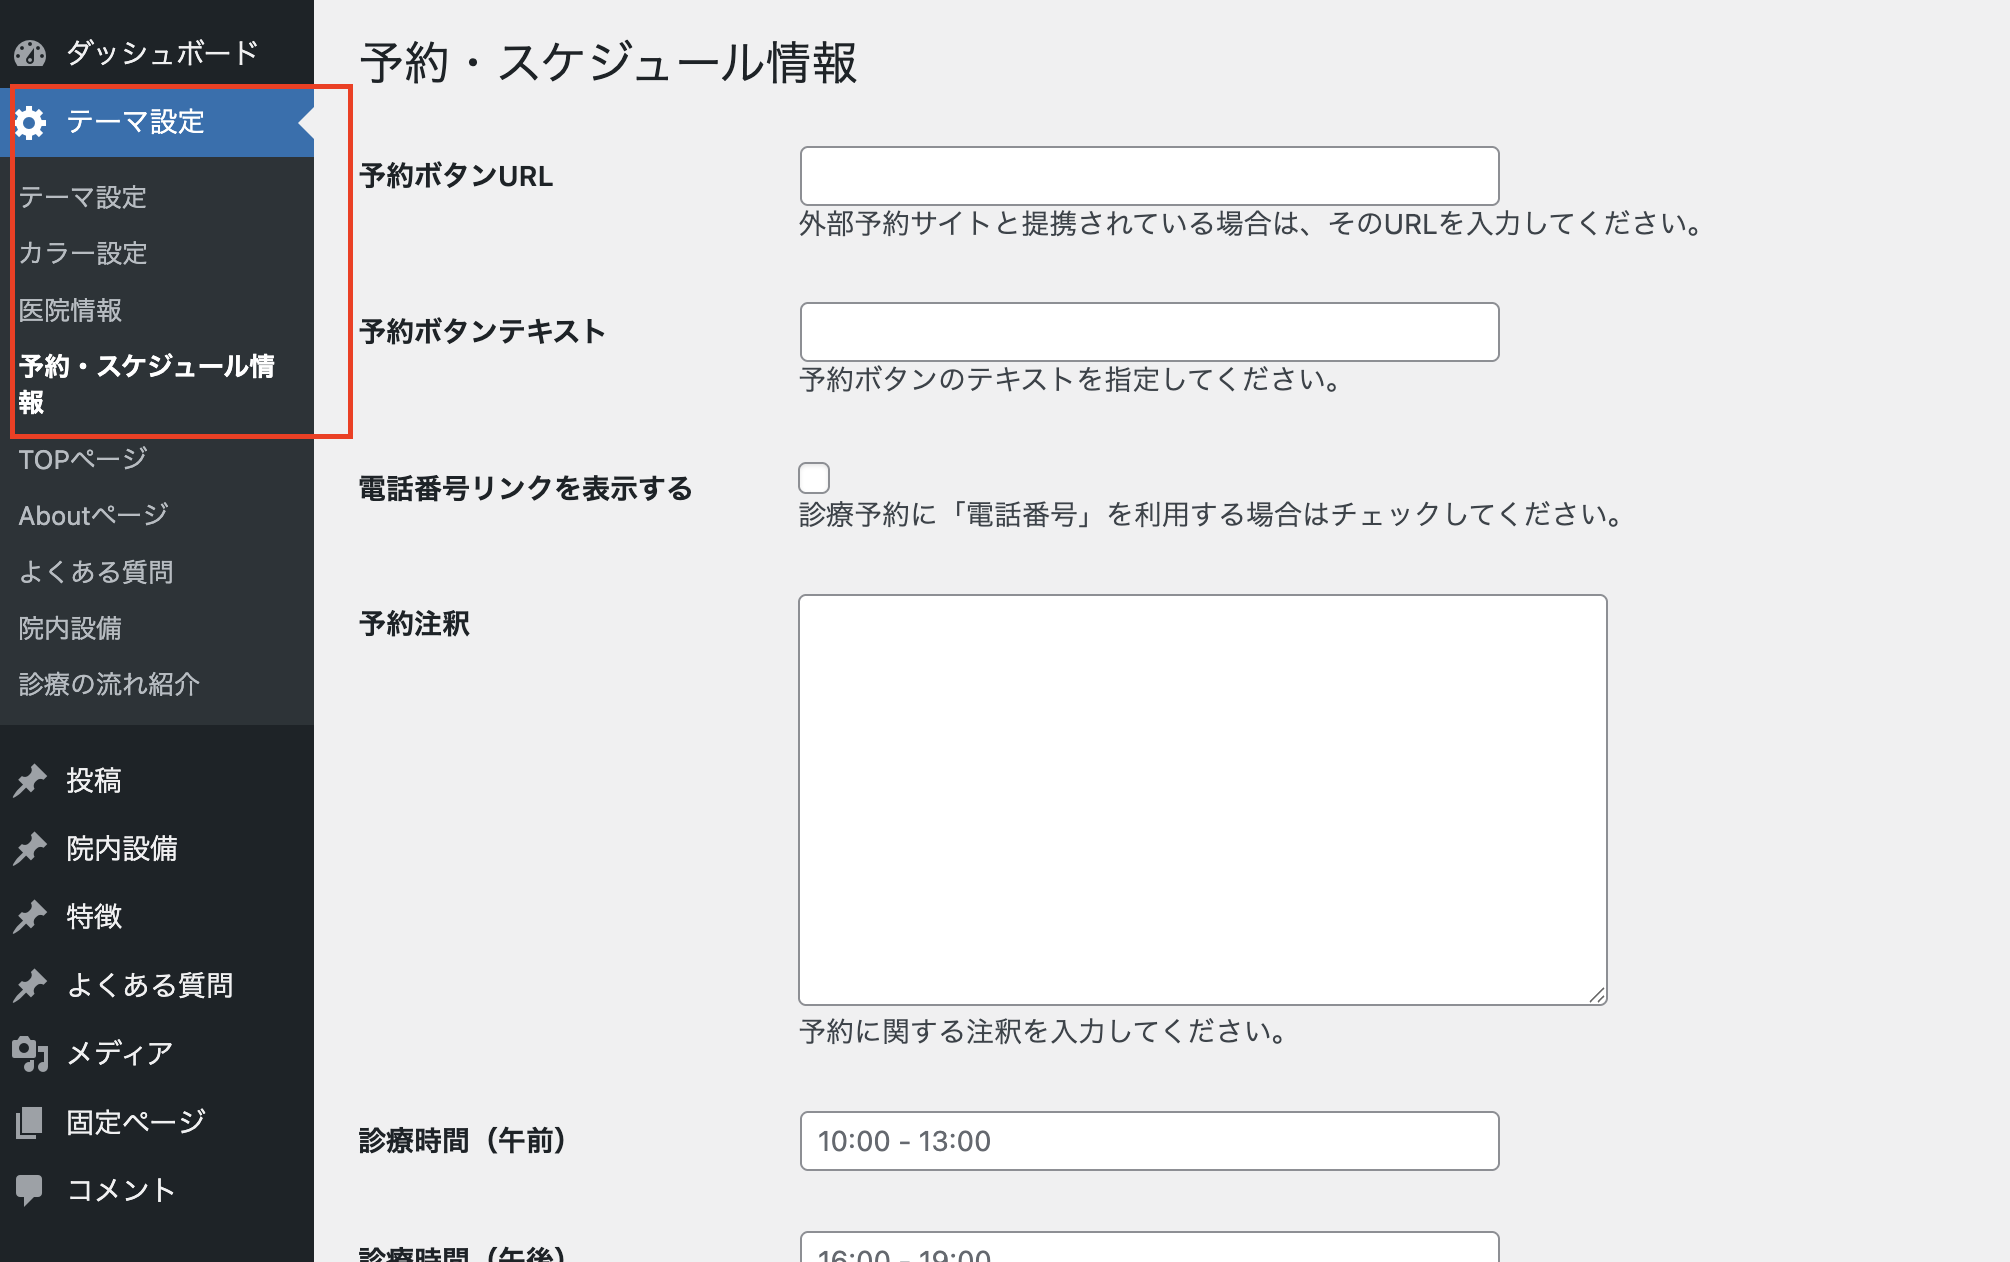Enable the 電話番号リンクを表示する checkbox
This screenshot has height=1262, width=2010.
pos(814,478)
